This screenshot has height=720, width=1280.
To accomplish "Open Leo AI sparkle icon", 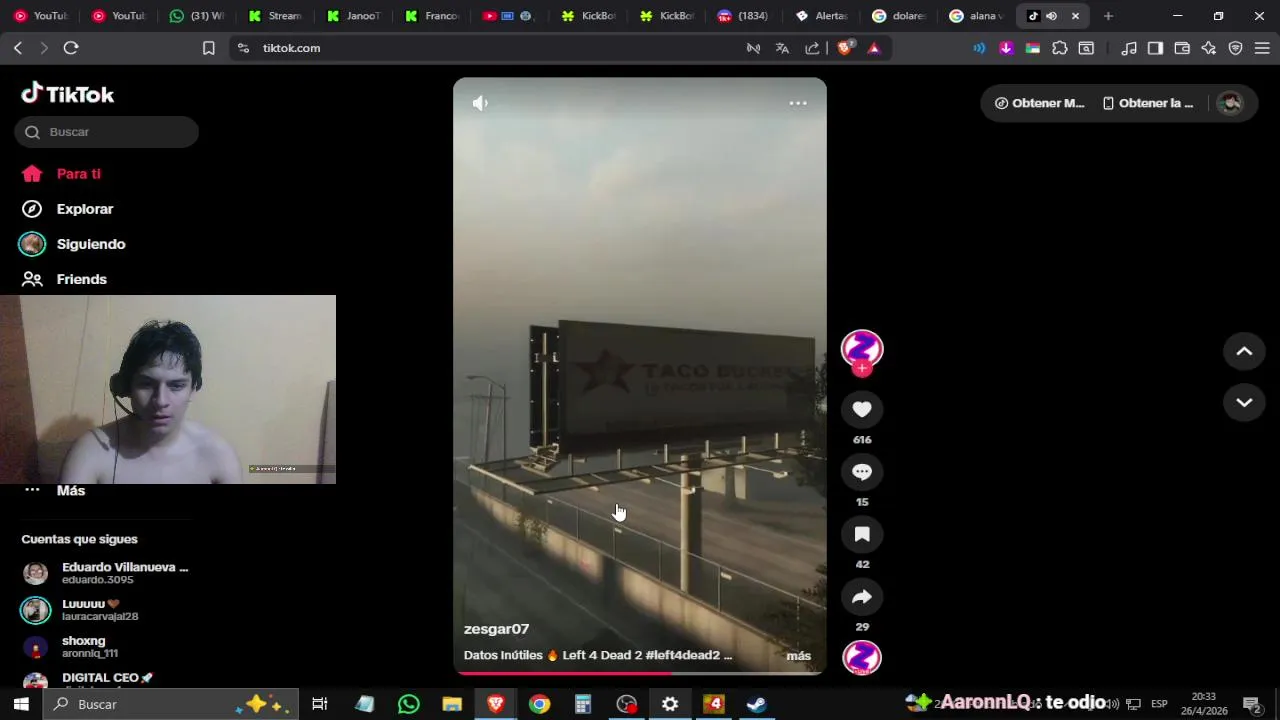I will tap(1209, 48).
